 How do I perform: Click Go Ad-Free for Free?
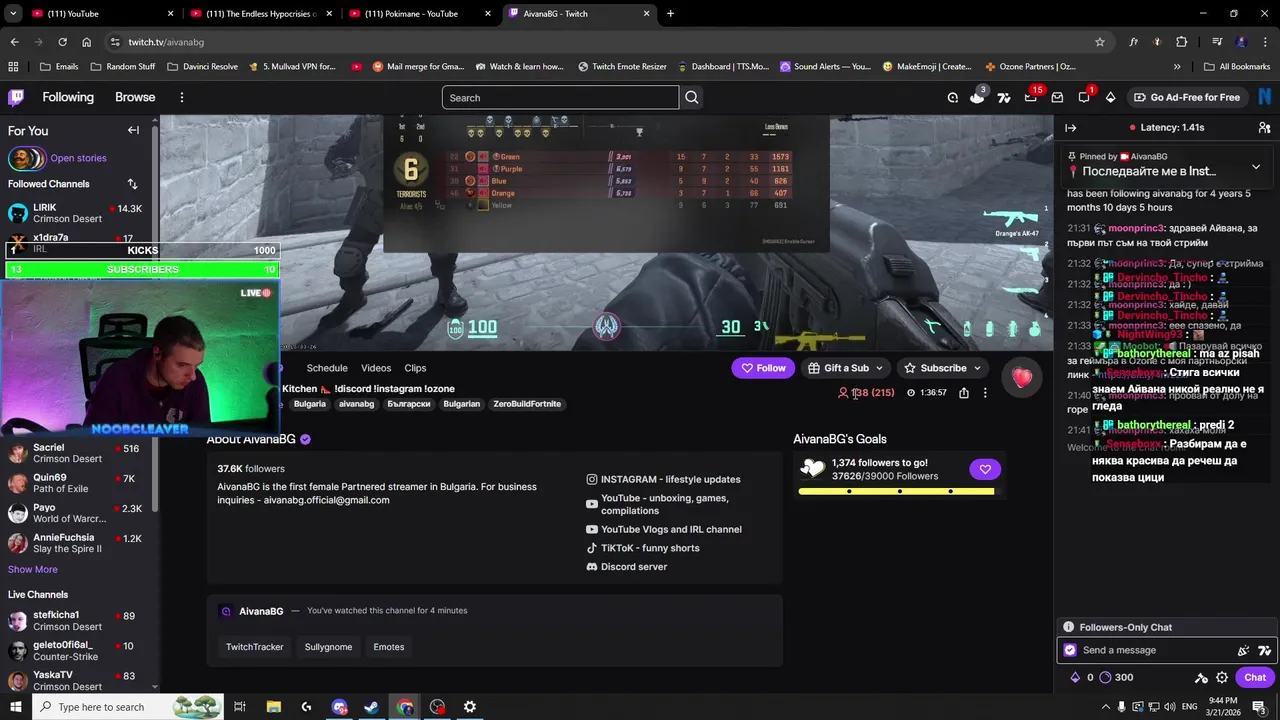[1187, 97]
